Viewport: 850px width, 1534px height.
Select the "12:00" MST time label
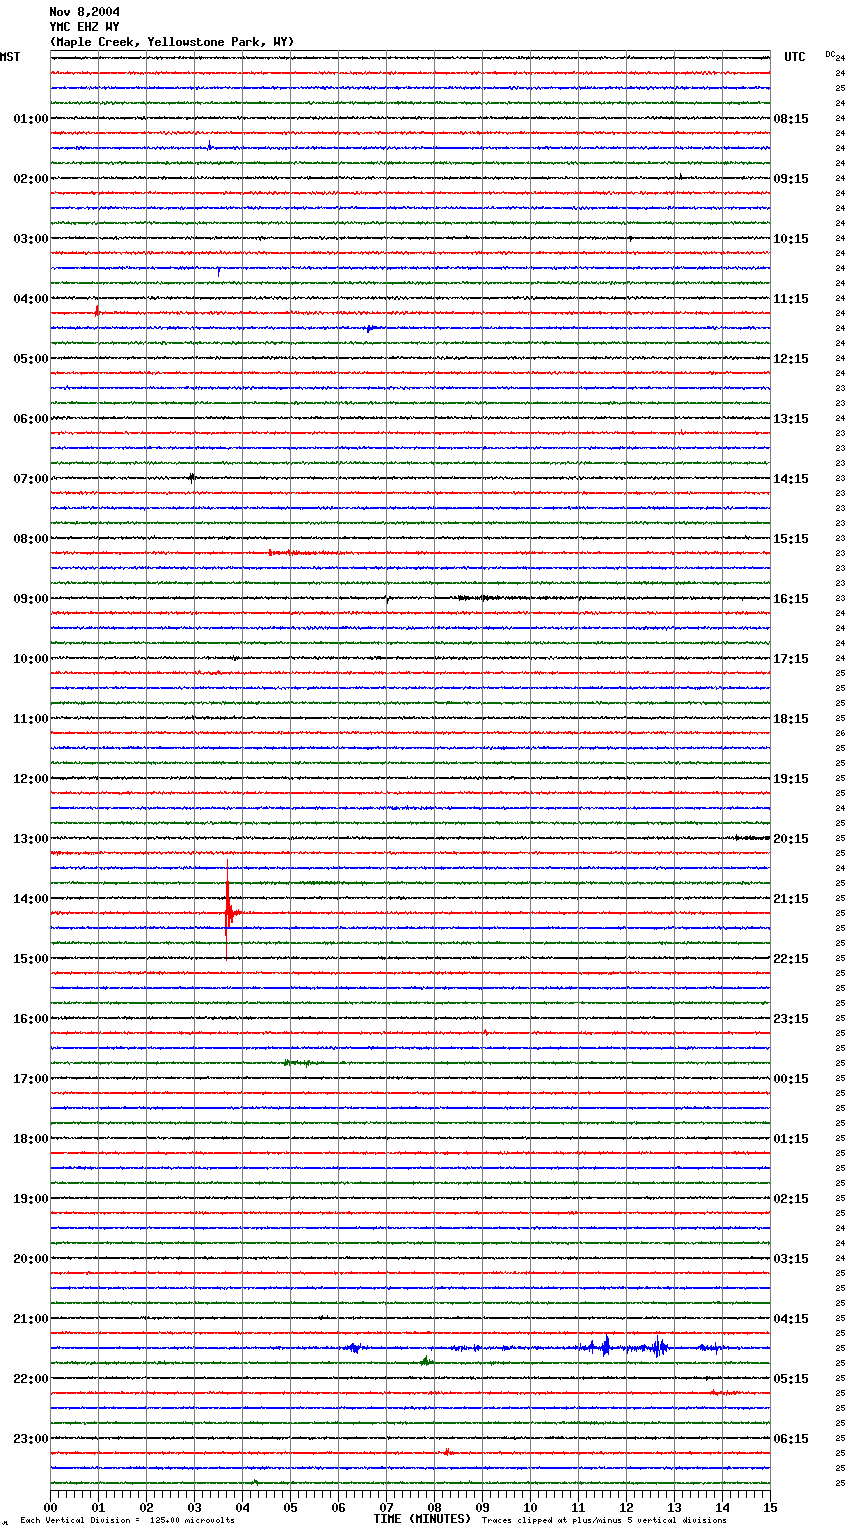tap(31, 779)
